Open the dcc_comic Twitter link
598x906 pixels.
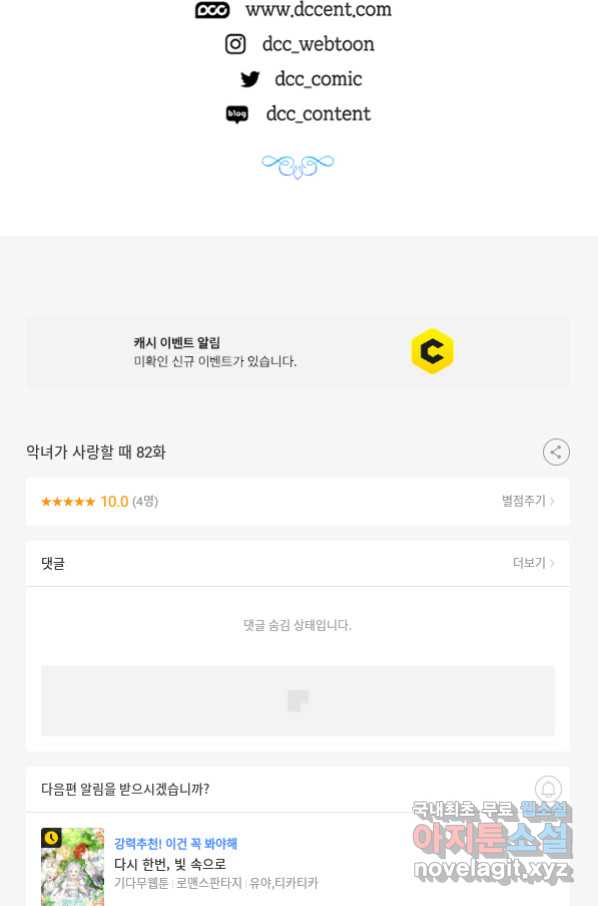point(318,79)
